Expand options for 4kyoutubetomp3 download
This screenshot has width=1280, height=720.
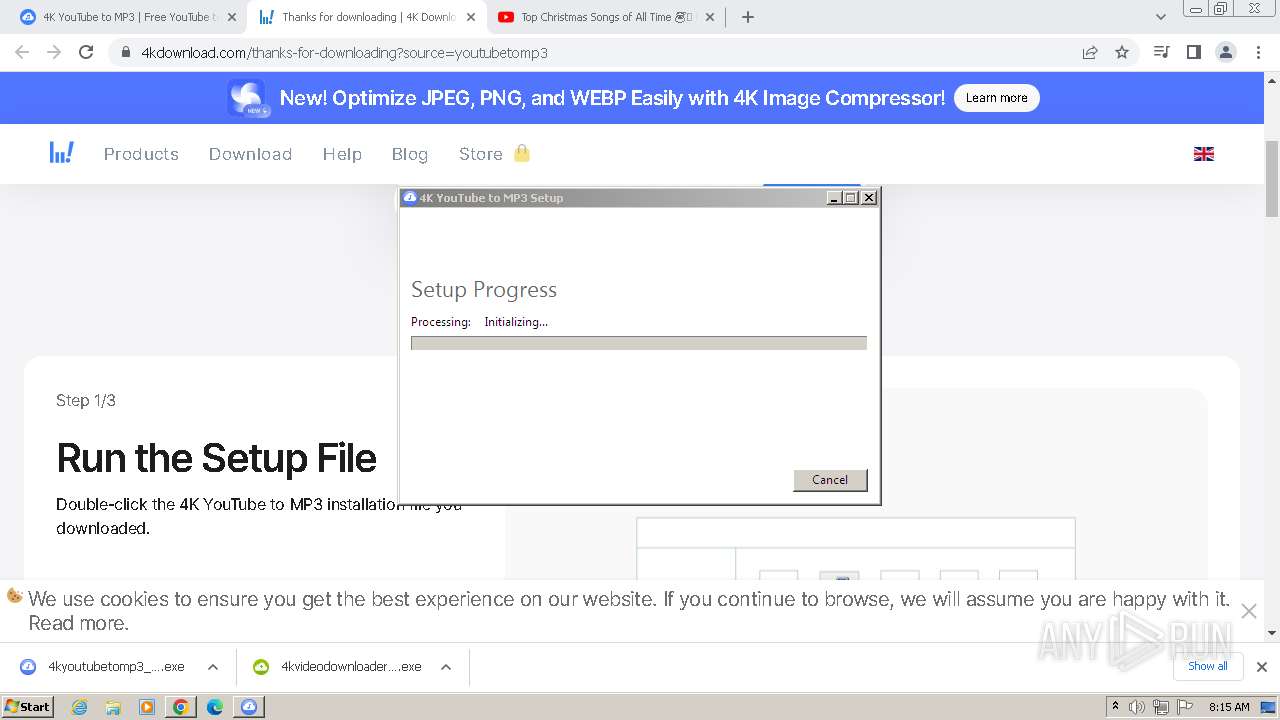pos(213,667)
